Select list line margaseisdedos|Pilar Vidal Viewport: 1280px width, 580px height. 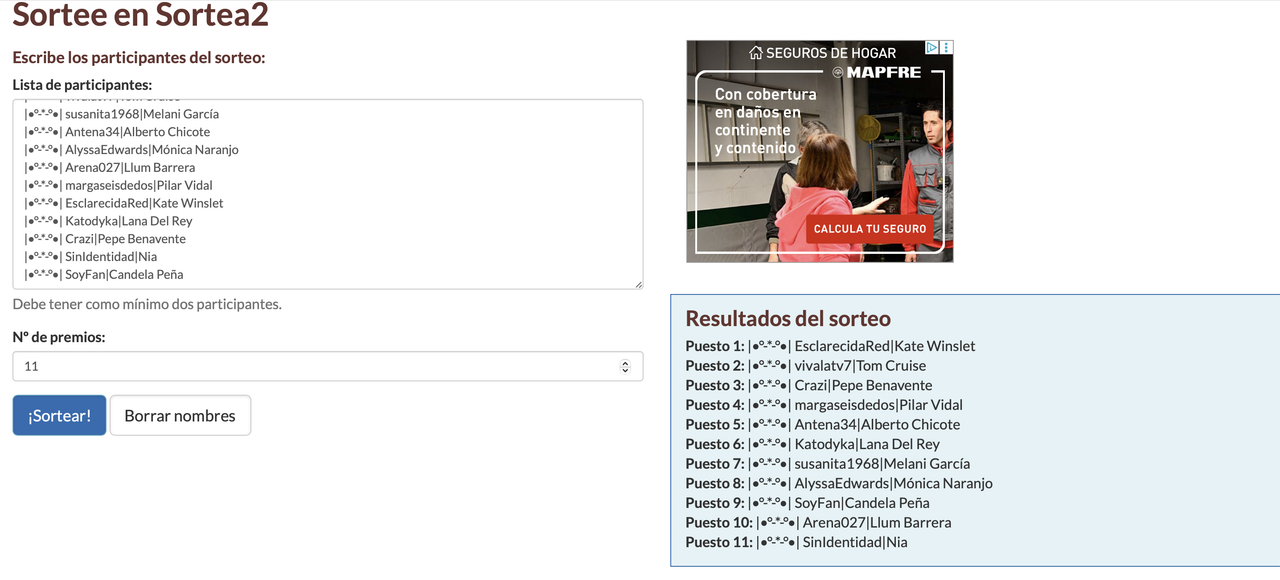click(x=118, y=186)
